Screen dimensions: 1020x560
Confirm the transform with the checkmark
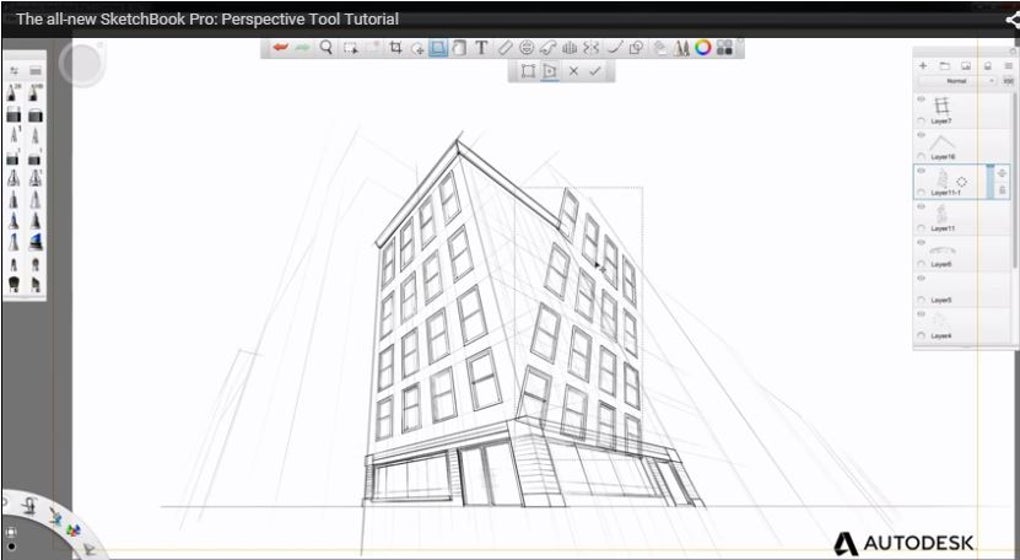pos(595,72)
